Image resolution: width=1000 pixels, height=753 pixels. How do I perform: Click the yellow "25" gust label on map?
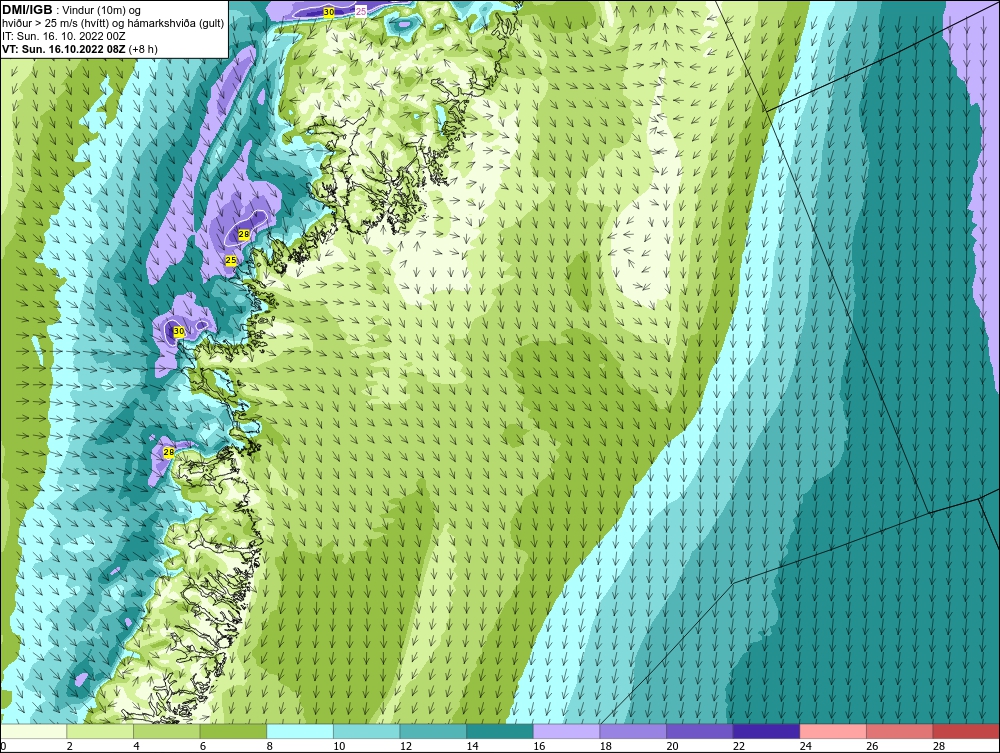click(x=231, y=260)
